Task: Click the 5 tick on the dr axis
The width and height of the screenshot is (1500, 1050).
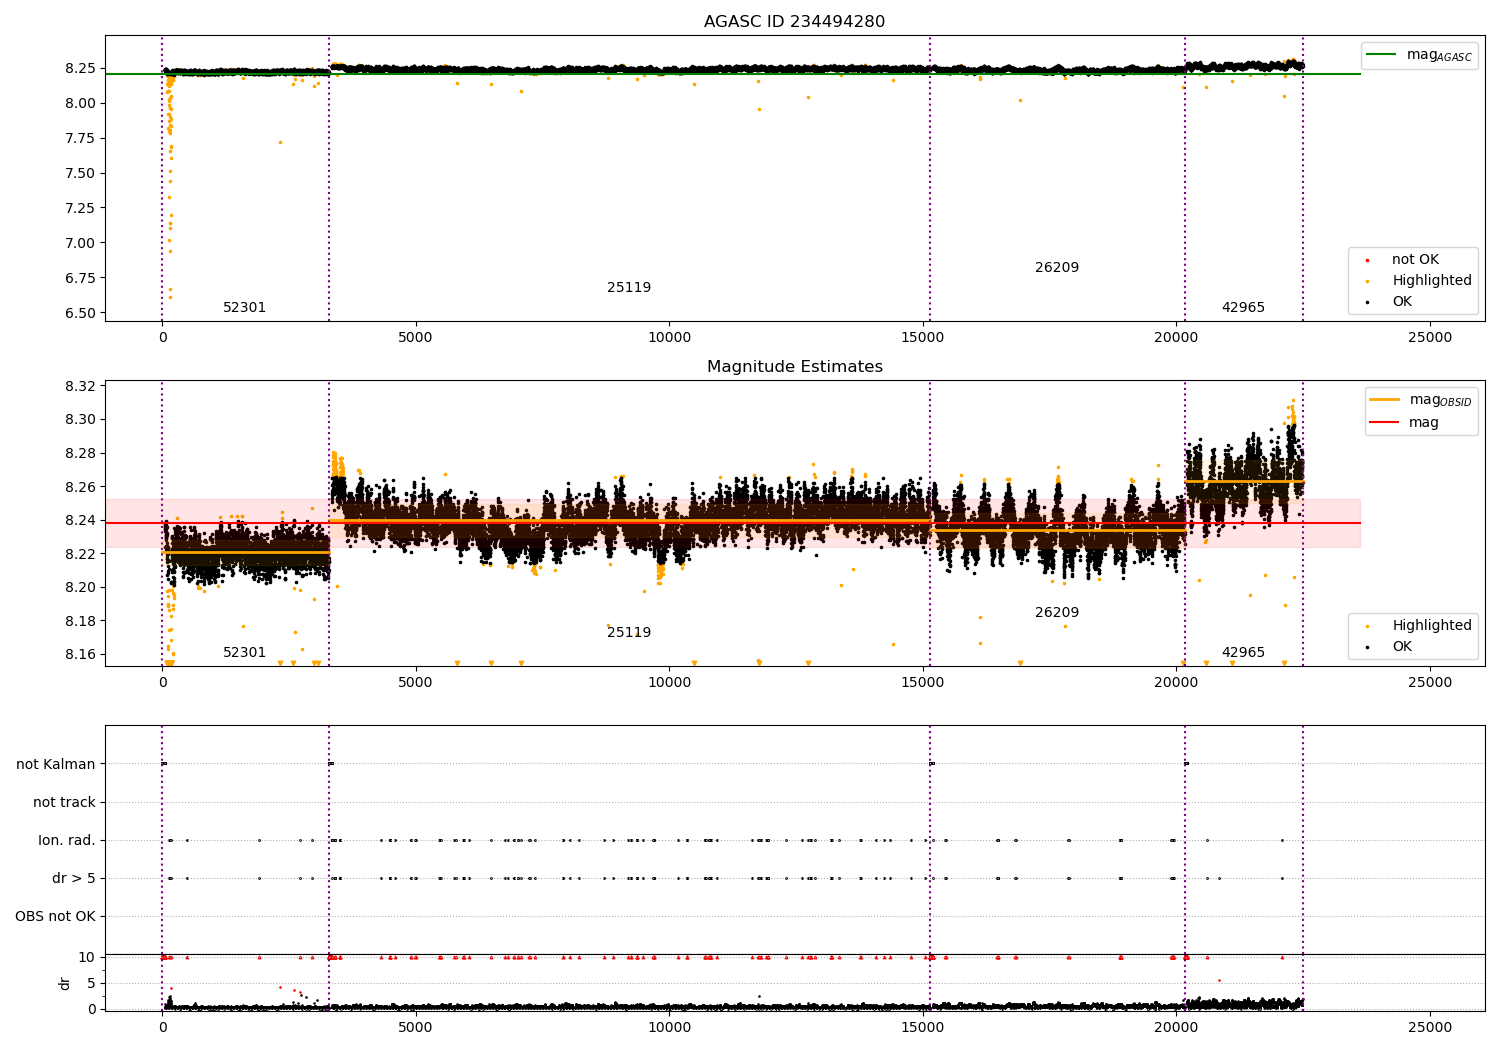Action: 92,984
